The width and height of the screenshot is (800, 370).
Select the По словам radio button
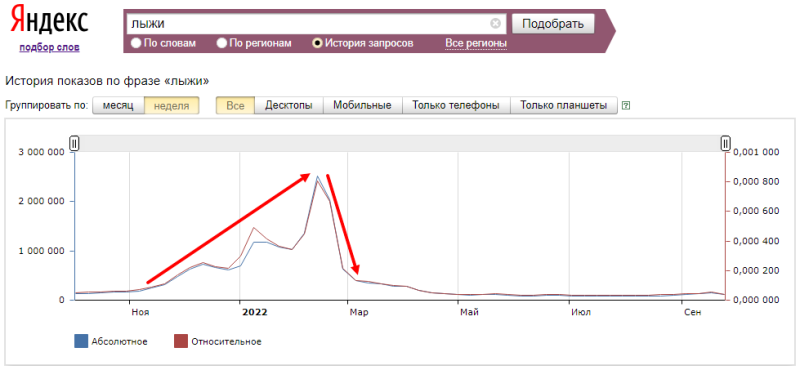pyautogui.click(x=136, y=43)
